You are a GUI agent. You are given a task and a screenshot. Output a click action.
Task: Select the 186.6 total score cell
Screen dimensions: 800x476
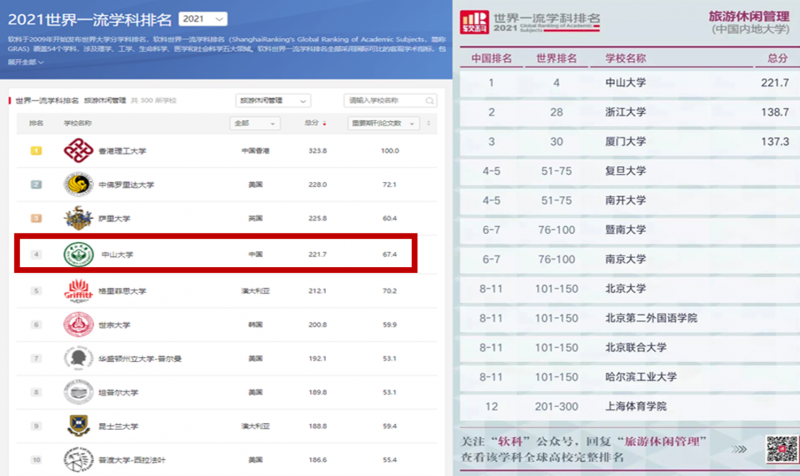click(x=317, y=460)
